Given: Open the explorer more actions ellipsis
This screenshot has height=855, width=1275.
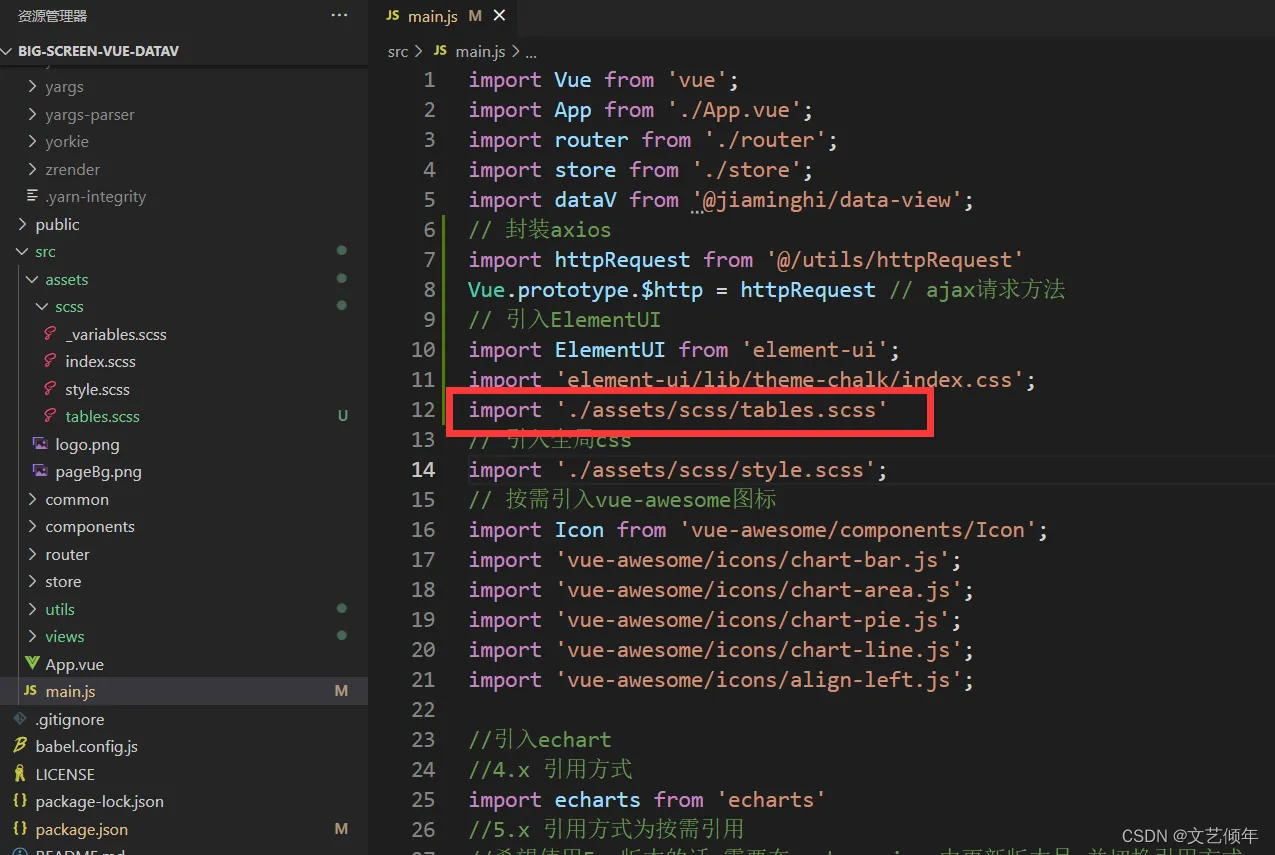Looking at the screenshot, I should 340,16.
